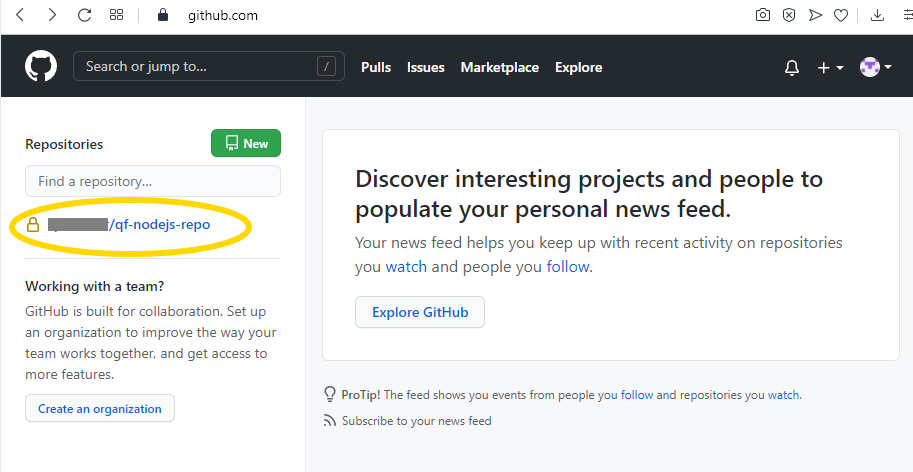
Task: Click the browser back arrow
Action: click(20, 15)
